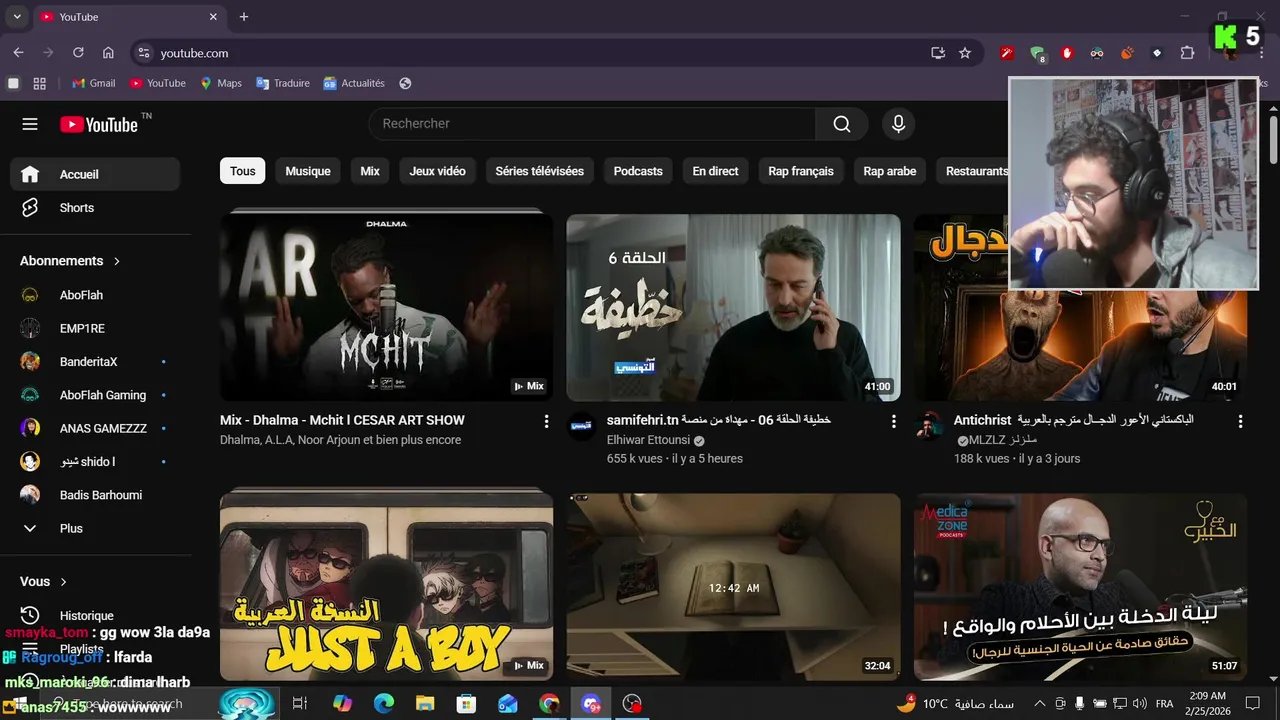Expand subscriptions with Plus
The width and height of the screenshot is (1280, 720).
click(95, 528)
